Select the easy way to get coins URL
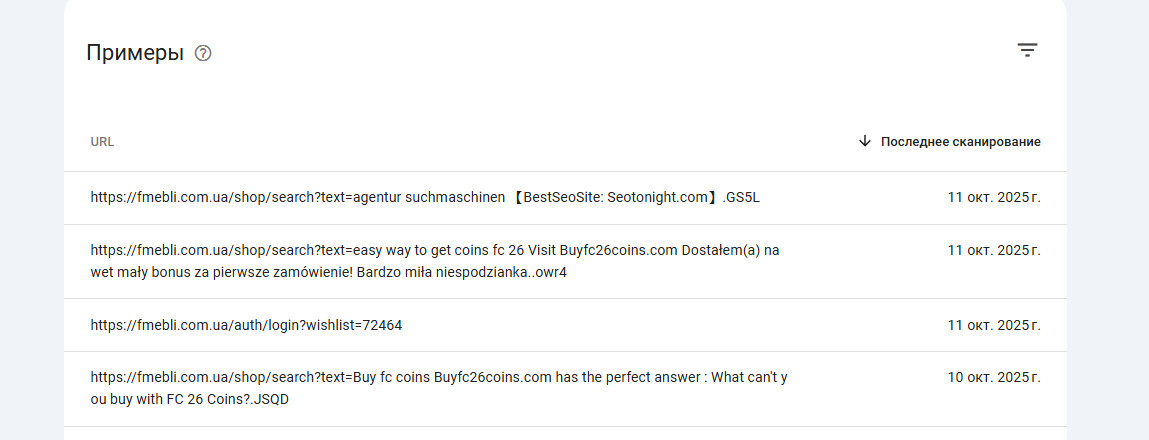The height and width of the screenshot is (440, 1149). pos(434,251)
